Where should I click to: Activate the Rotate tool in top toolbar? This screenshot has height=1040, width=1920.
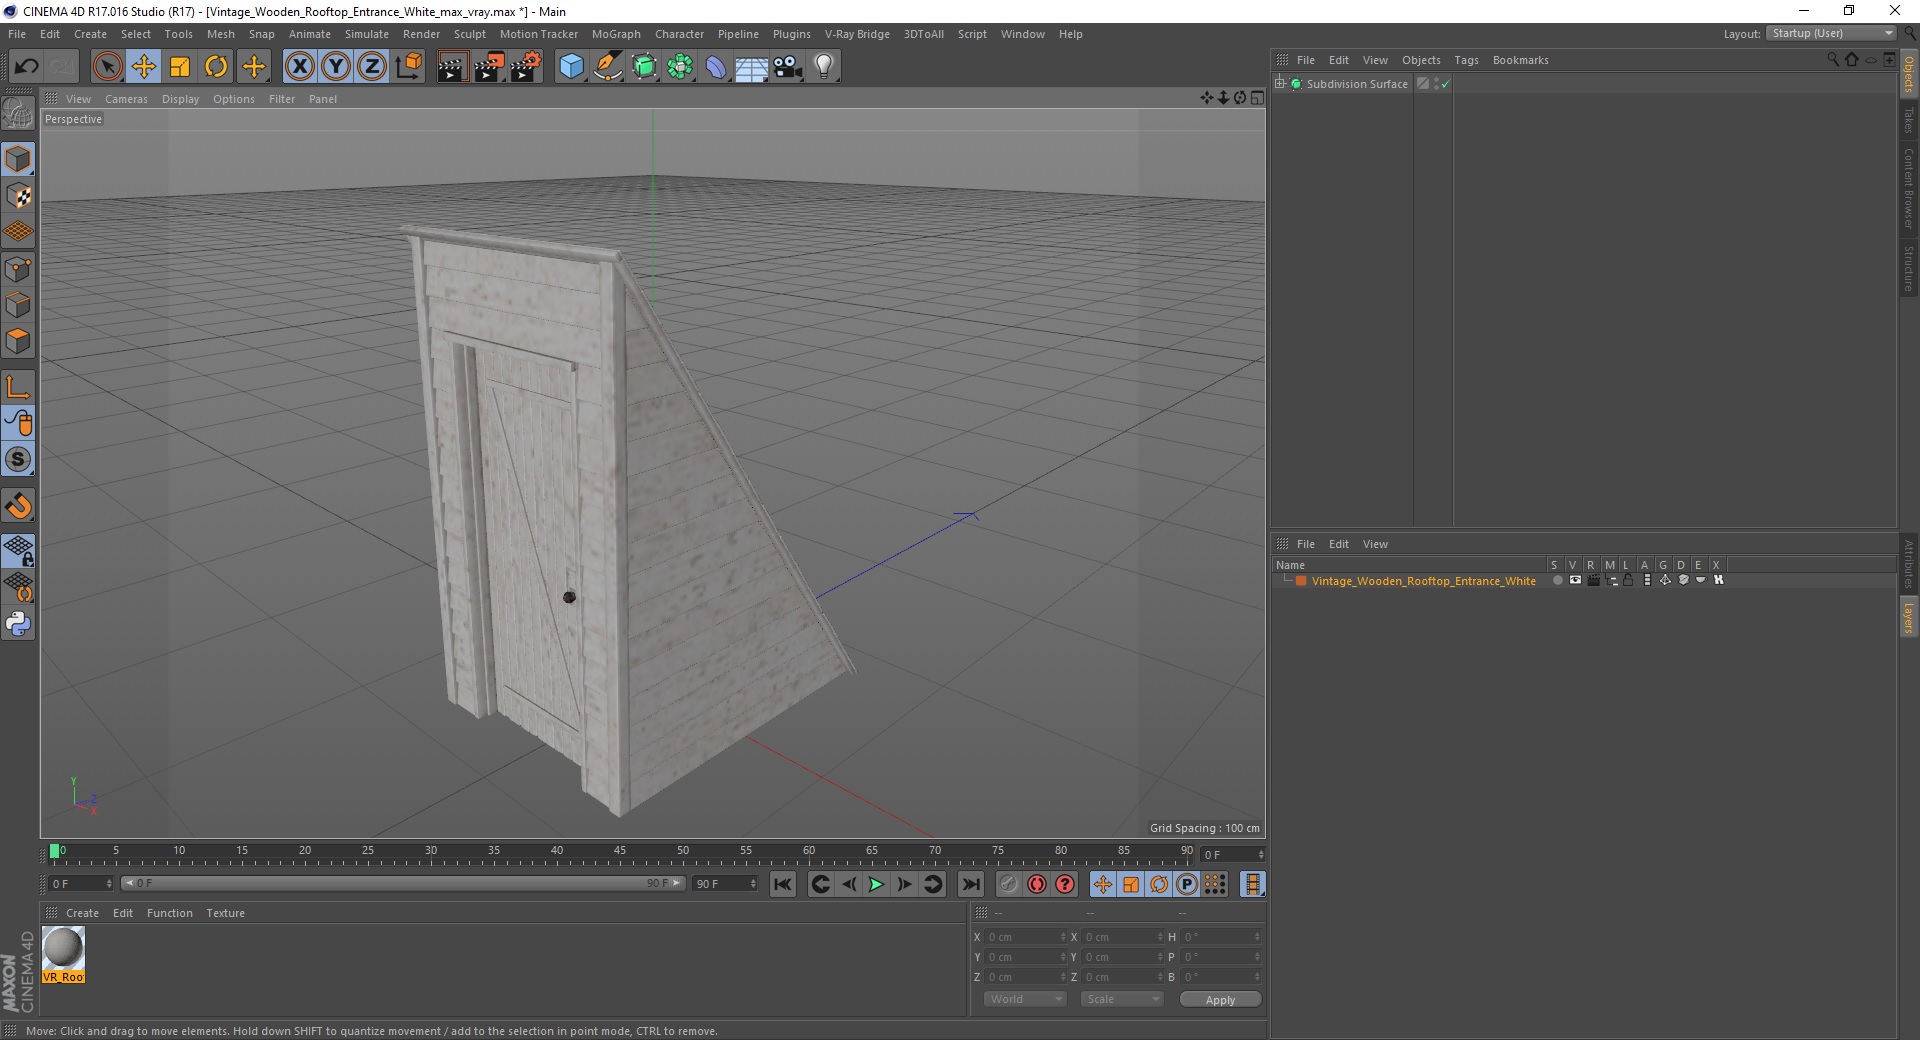[216, 66]
